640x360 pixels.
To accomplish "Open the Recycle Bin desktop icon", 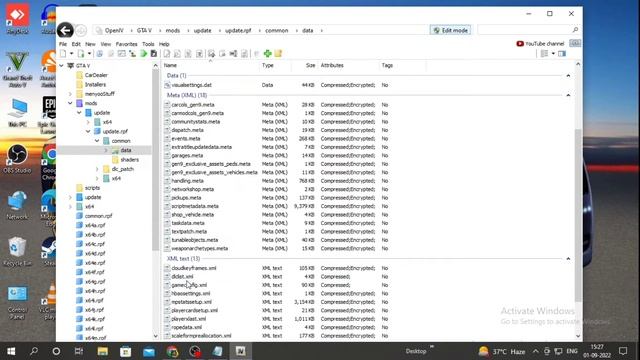I will click(17, 252).
